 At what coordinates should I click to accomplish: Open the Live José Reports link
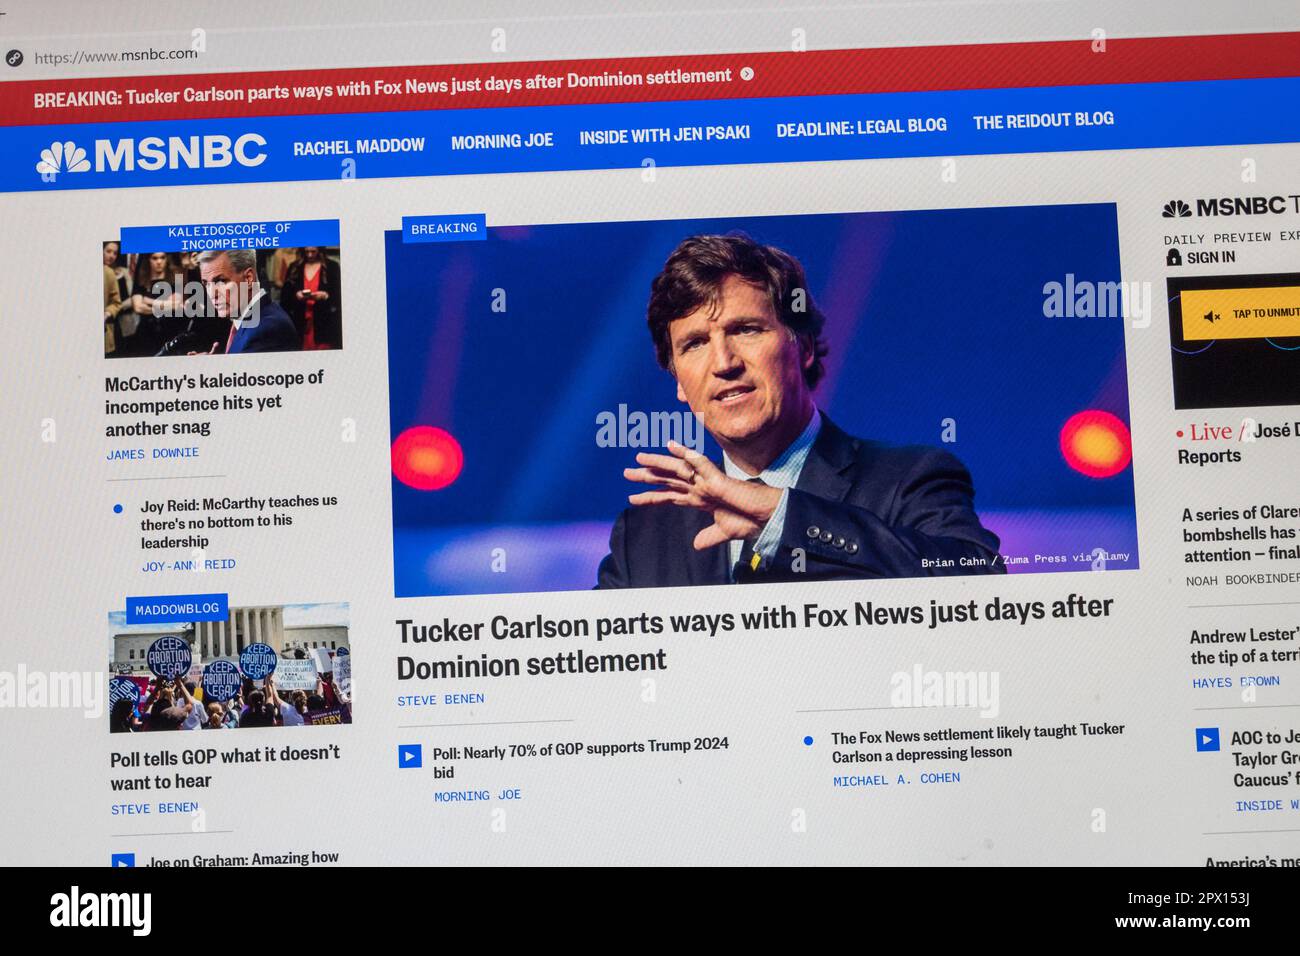click(1238, 443)
